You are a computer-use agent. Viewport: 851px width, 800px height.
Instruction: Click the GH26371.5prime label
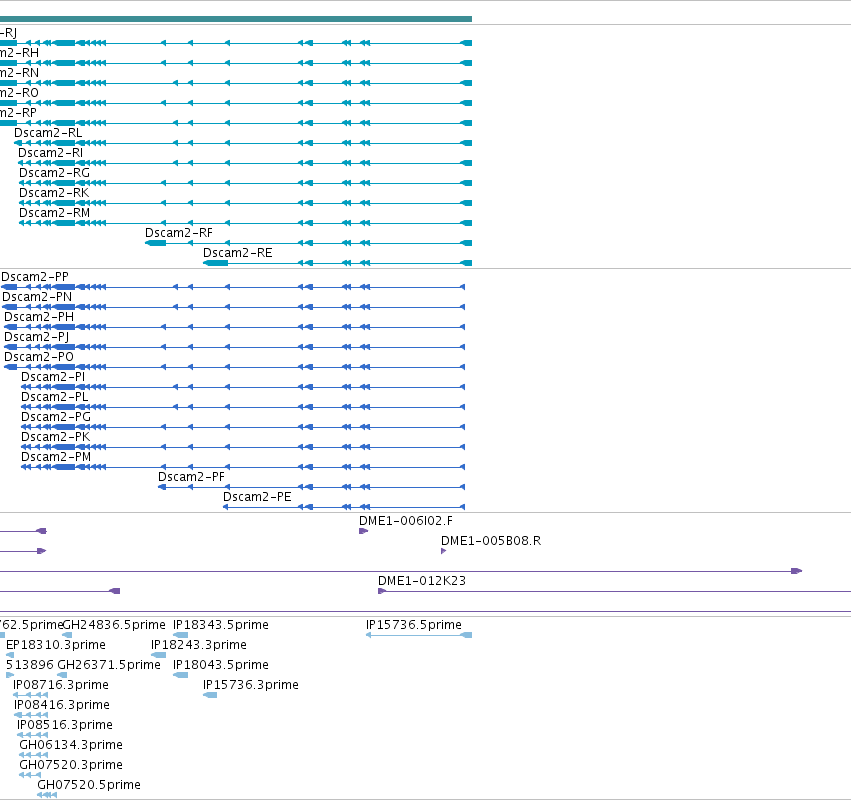tap(109, 666)
